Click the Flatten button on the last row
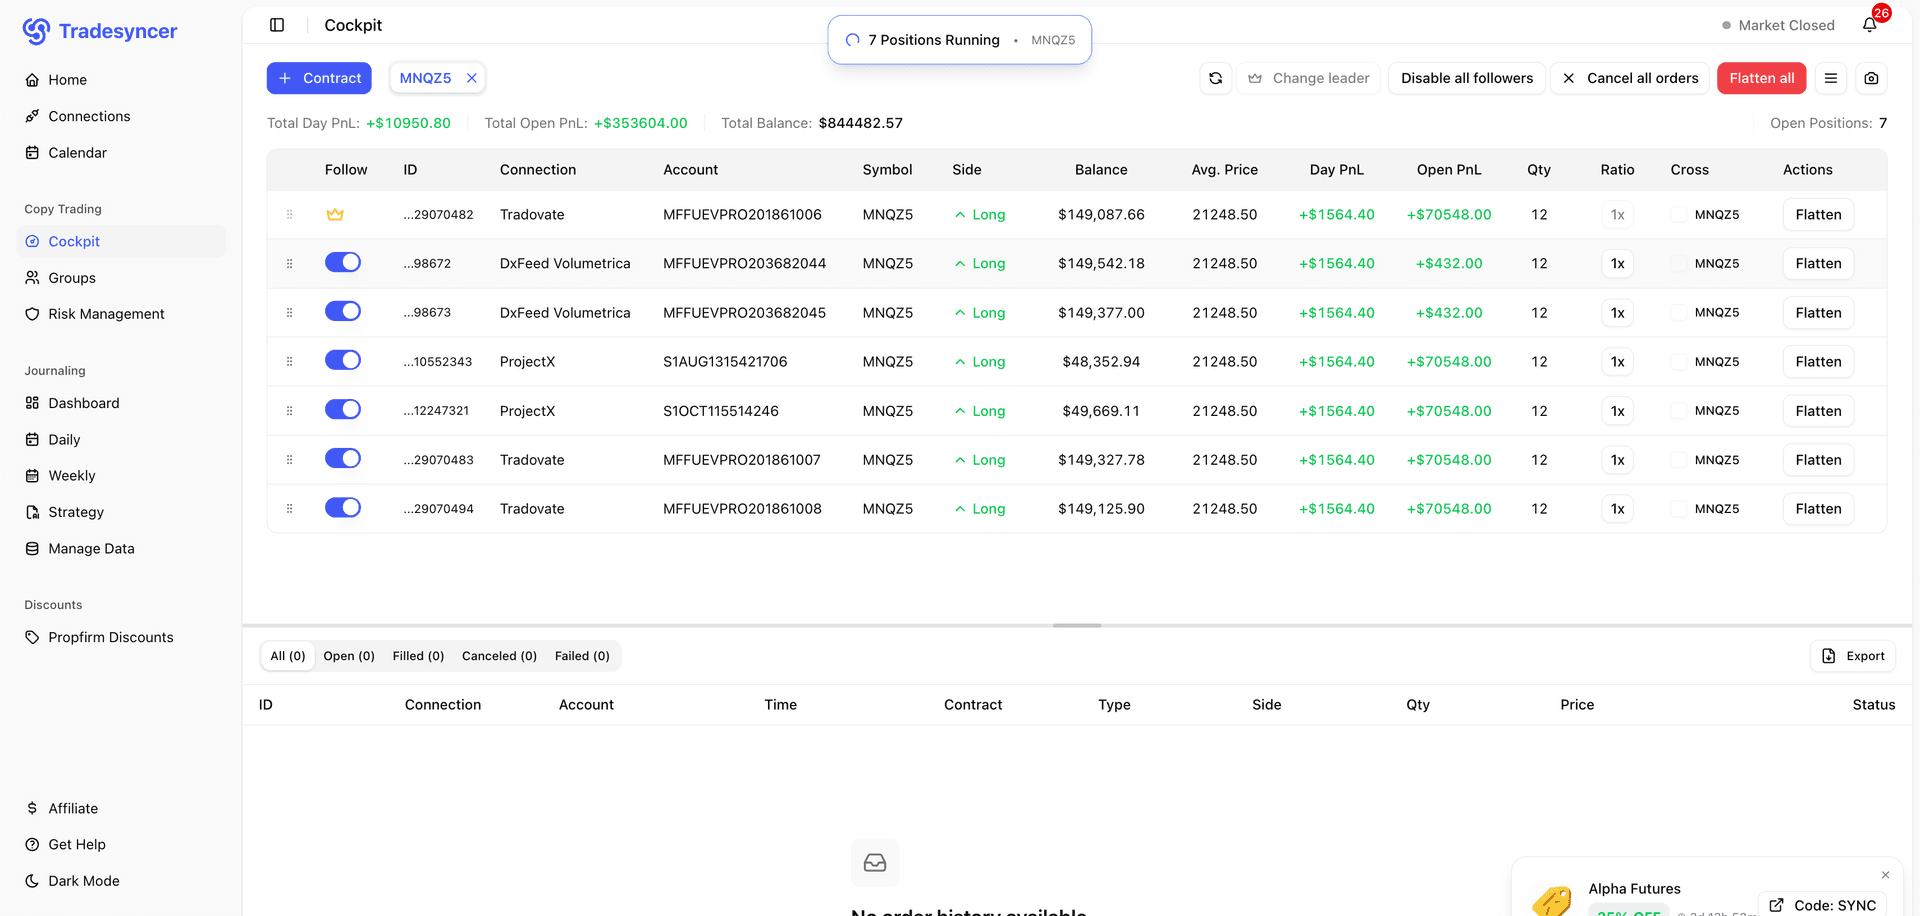Screen dimensions: 1920x916 click(x=1818, y=508)
